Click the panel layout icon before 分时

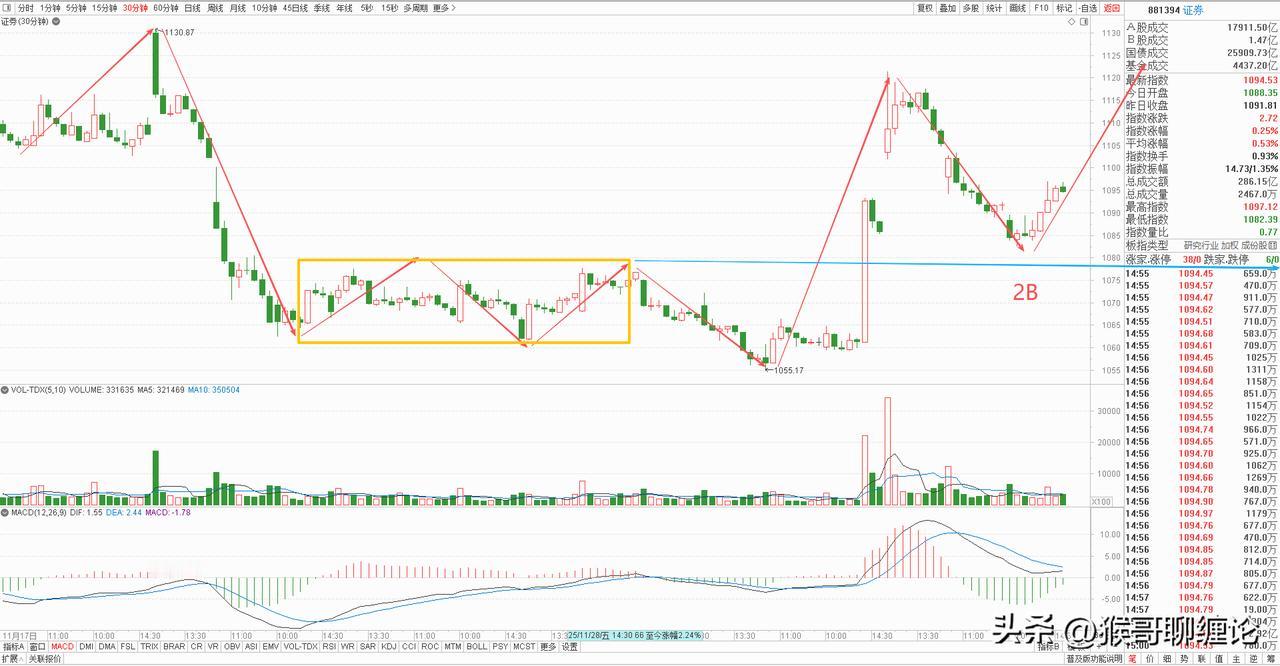7,8
